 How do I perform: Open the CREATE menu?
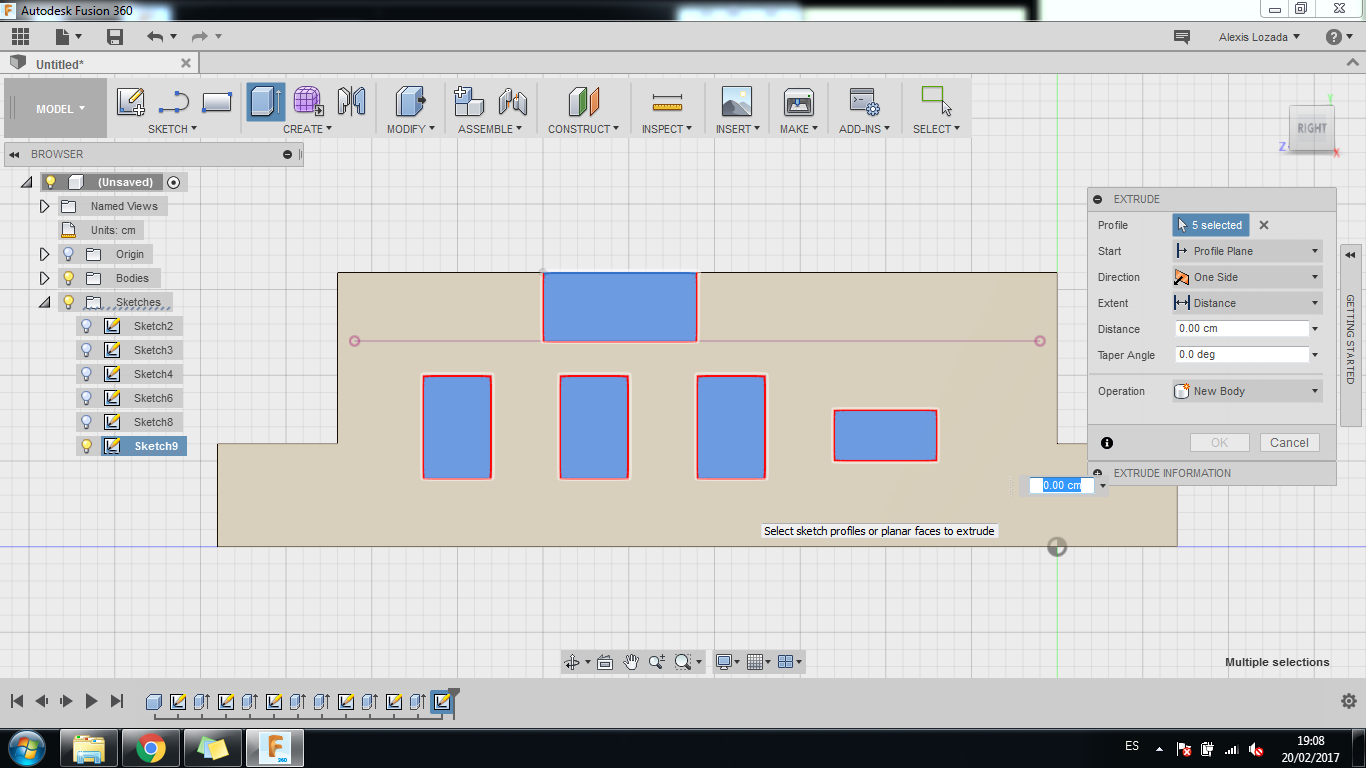pos(307,129)
